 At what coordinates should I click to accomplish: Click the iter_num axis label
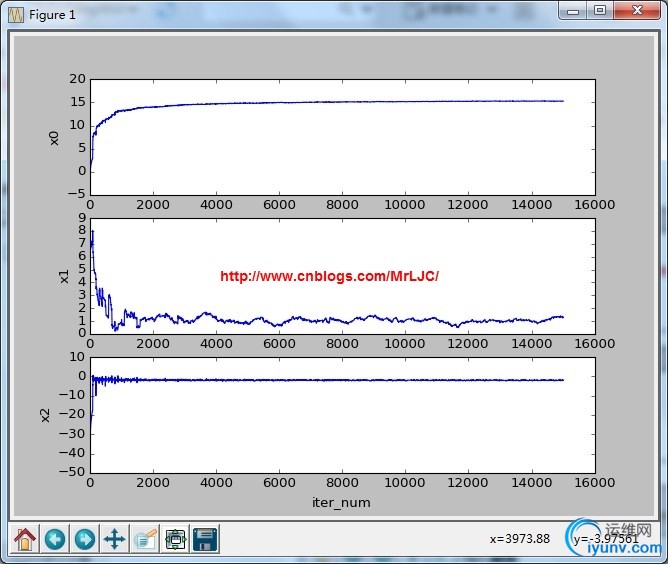coord(341,503)
